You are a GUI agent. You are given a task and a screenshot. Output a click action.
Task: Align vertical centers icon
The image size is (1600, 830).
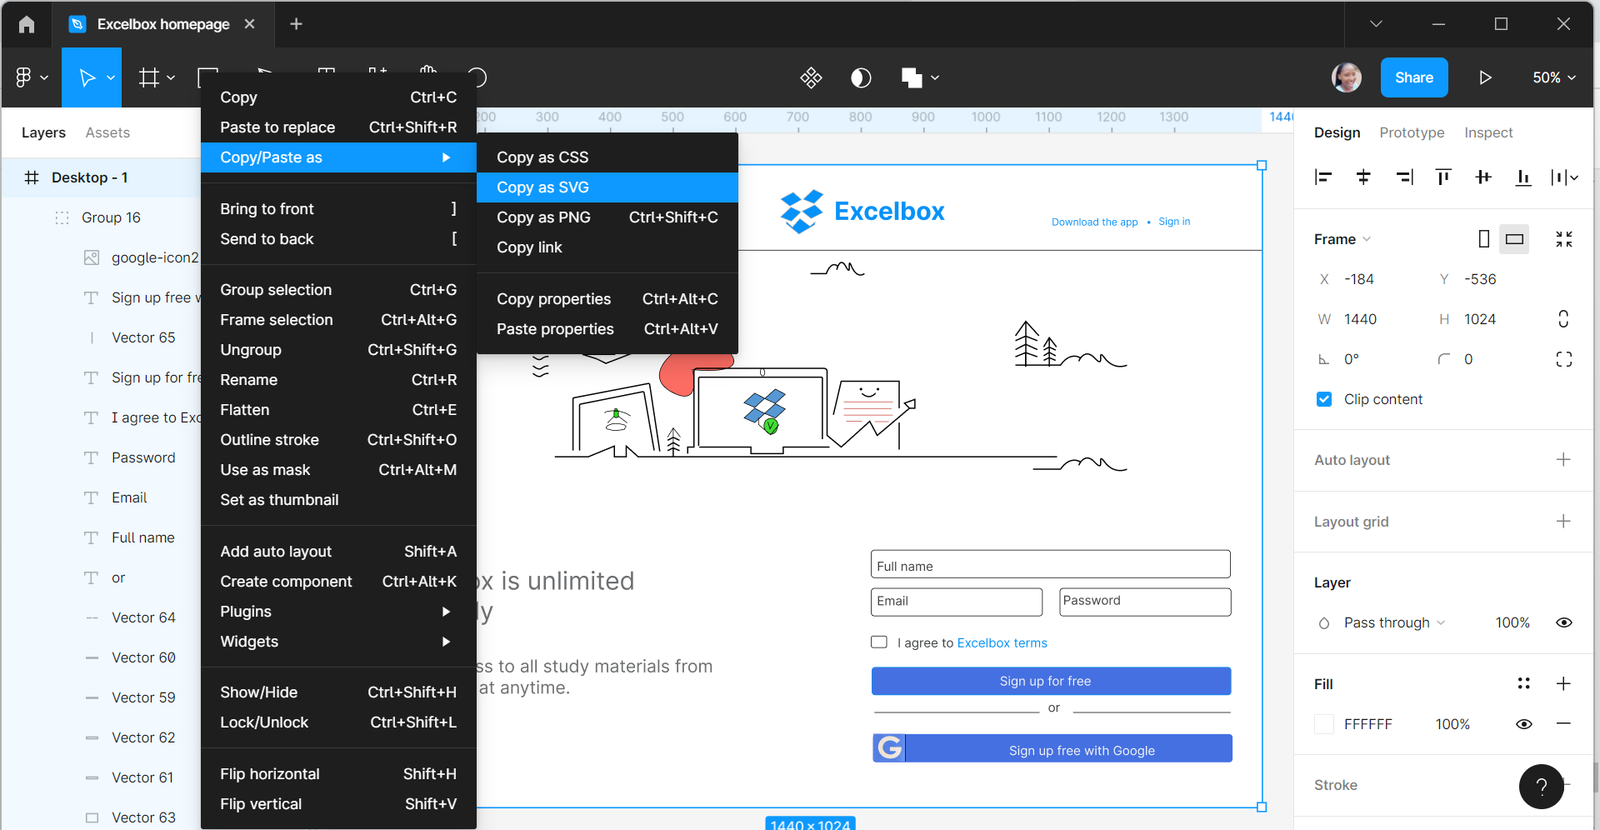point(1483,177)
